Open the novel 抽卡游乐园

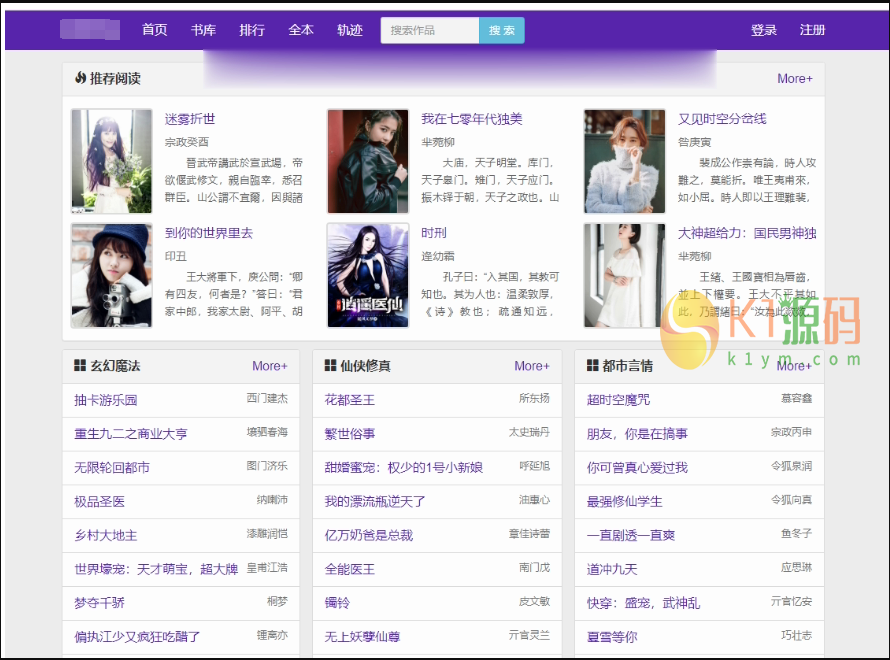pos(106,400)
